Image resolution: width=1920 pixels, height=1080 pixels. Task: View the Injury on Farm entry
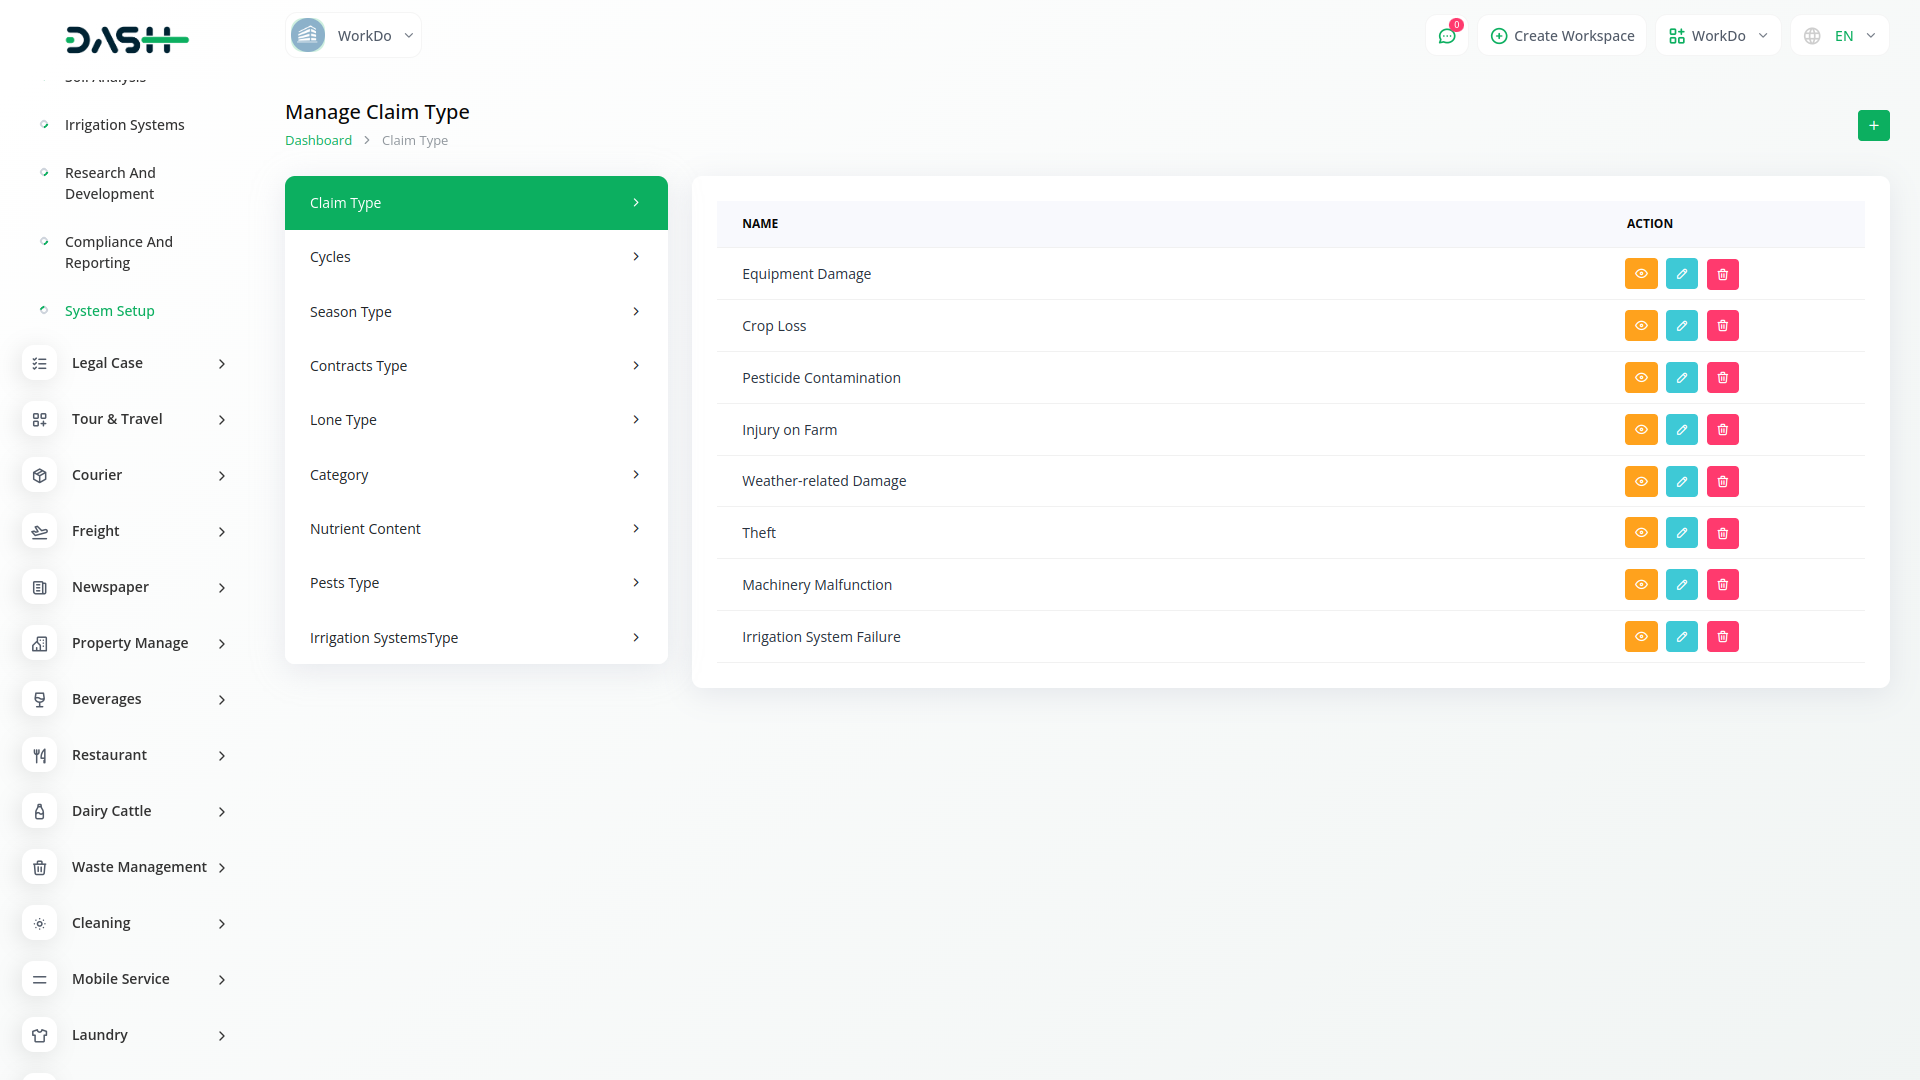(x=1641, y=430)
